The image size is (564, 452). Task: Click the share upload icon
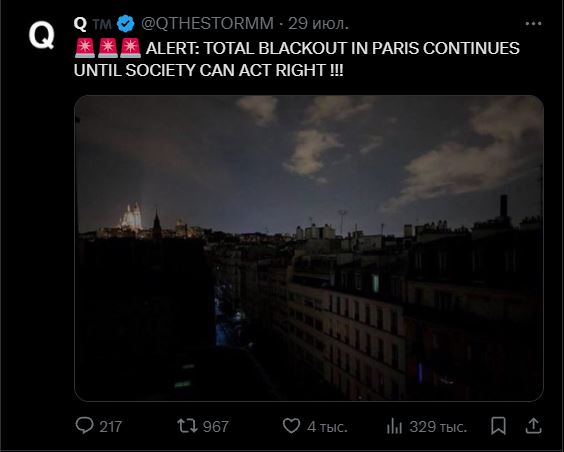tap(533, 426)
